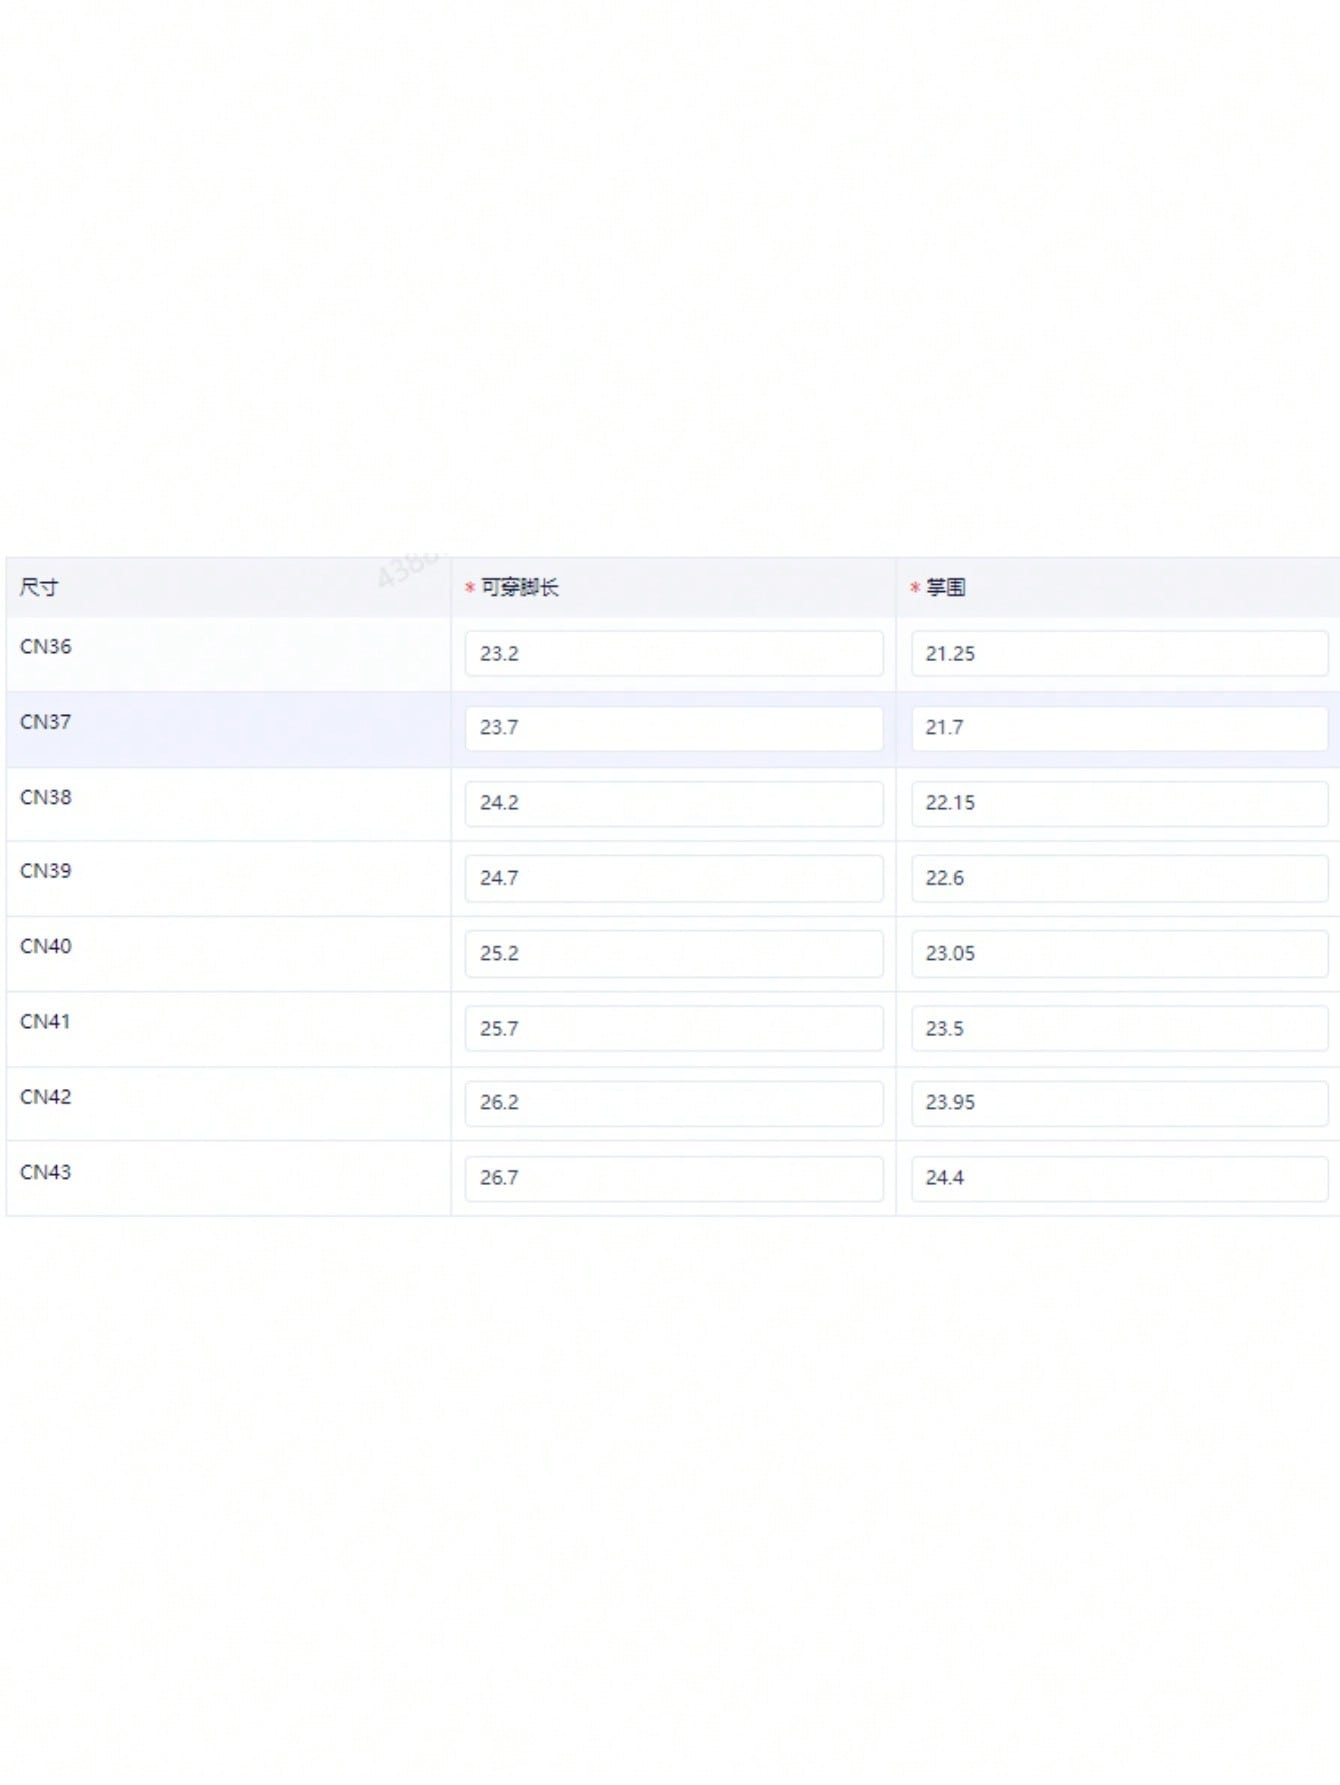
Task: Select the CN37 size row label
Action: coord(46,722)
